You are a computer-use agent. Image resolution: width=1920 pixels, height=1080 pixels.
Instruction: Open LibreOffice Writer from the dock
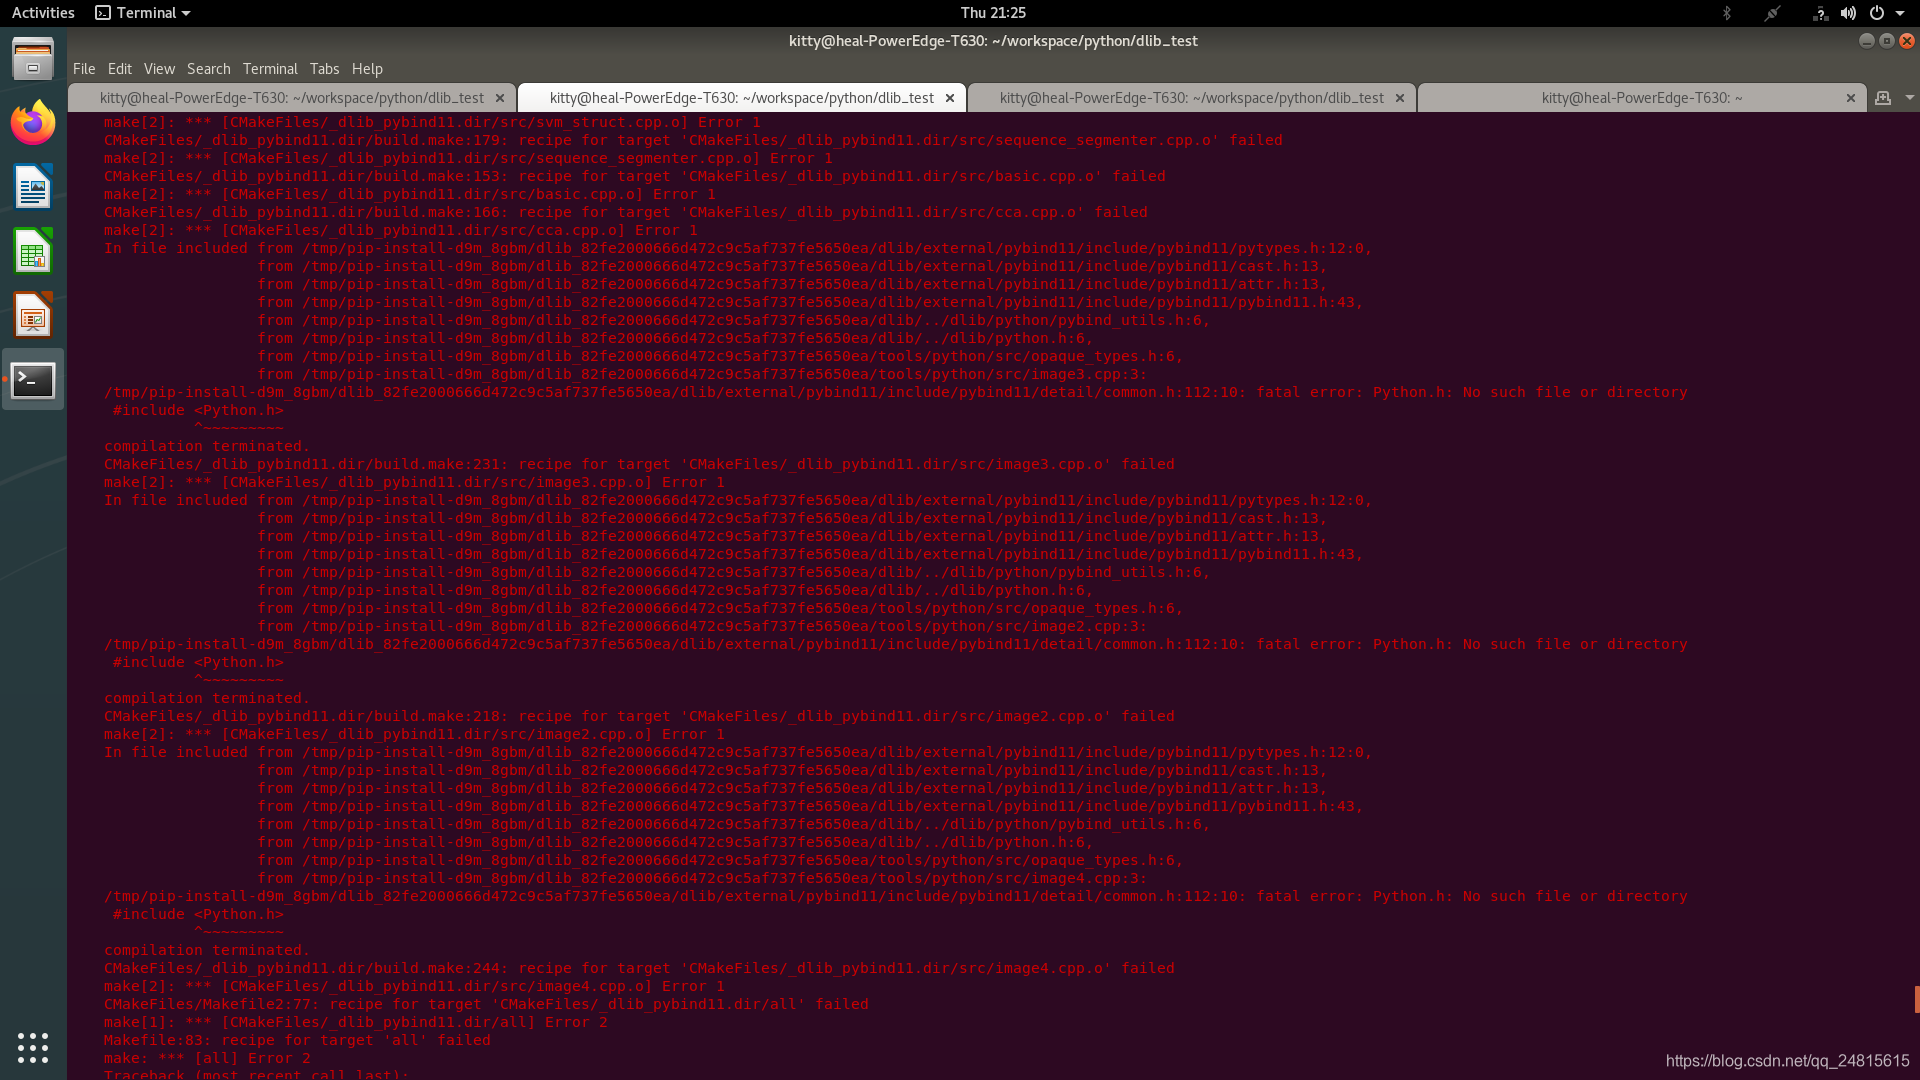[33, 188]
